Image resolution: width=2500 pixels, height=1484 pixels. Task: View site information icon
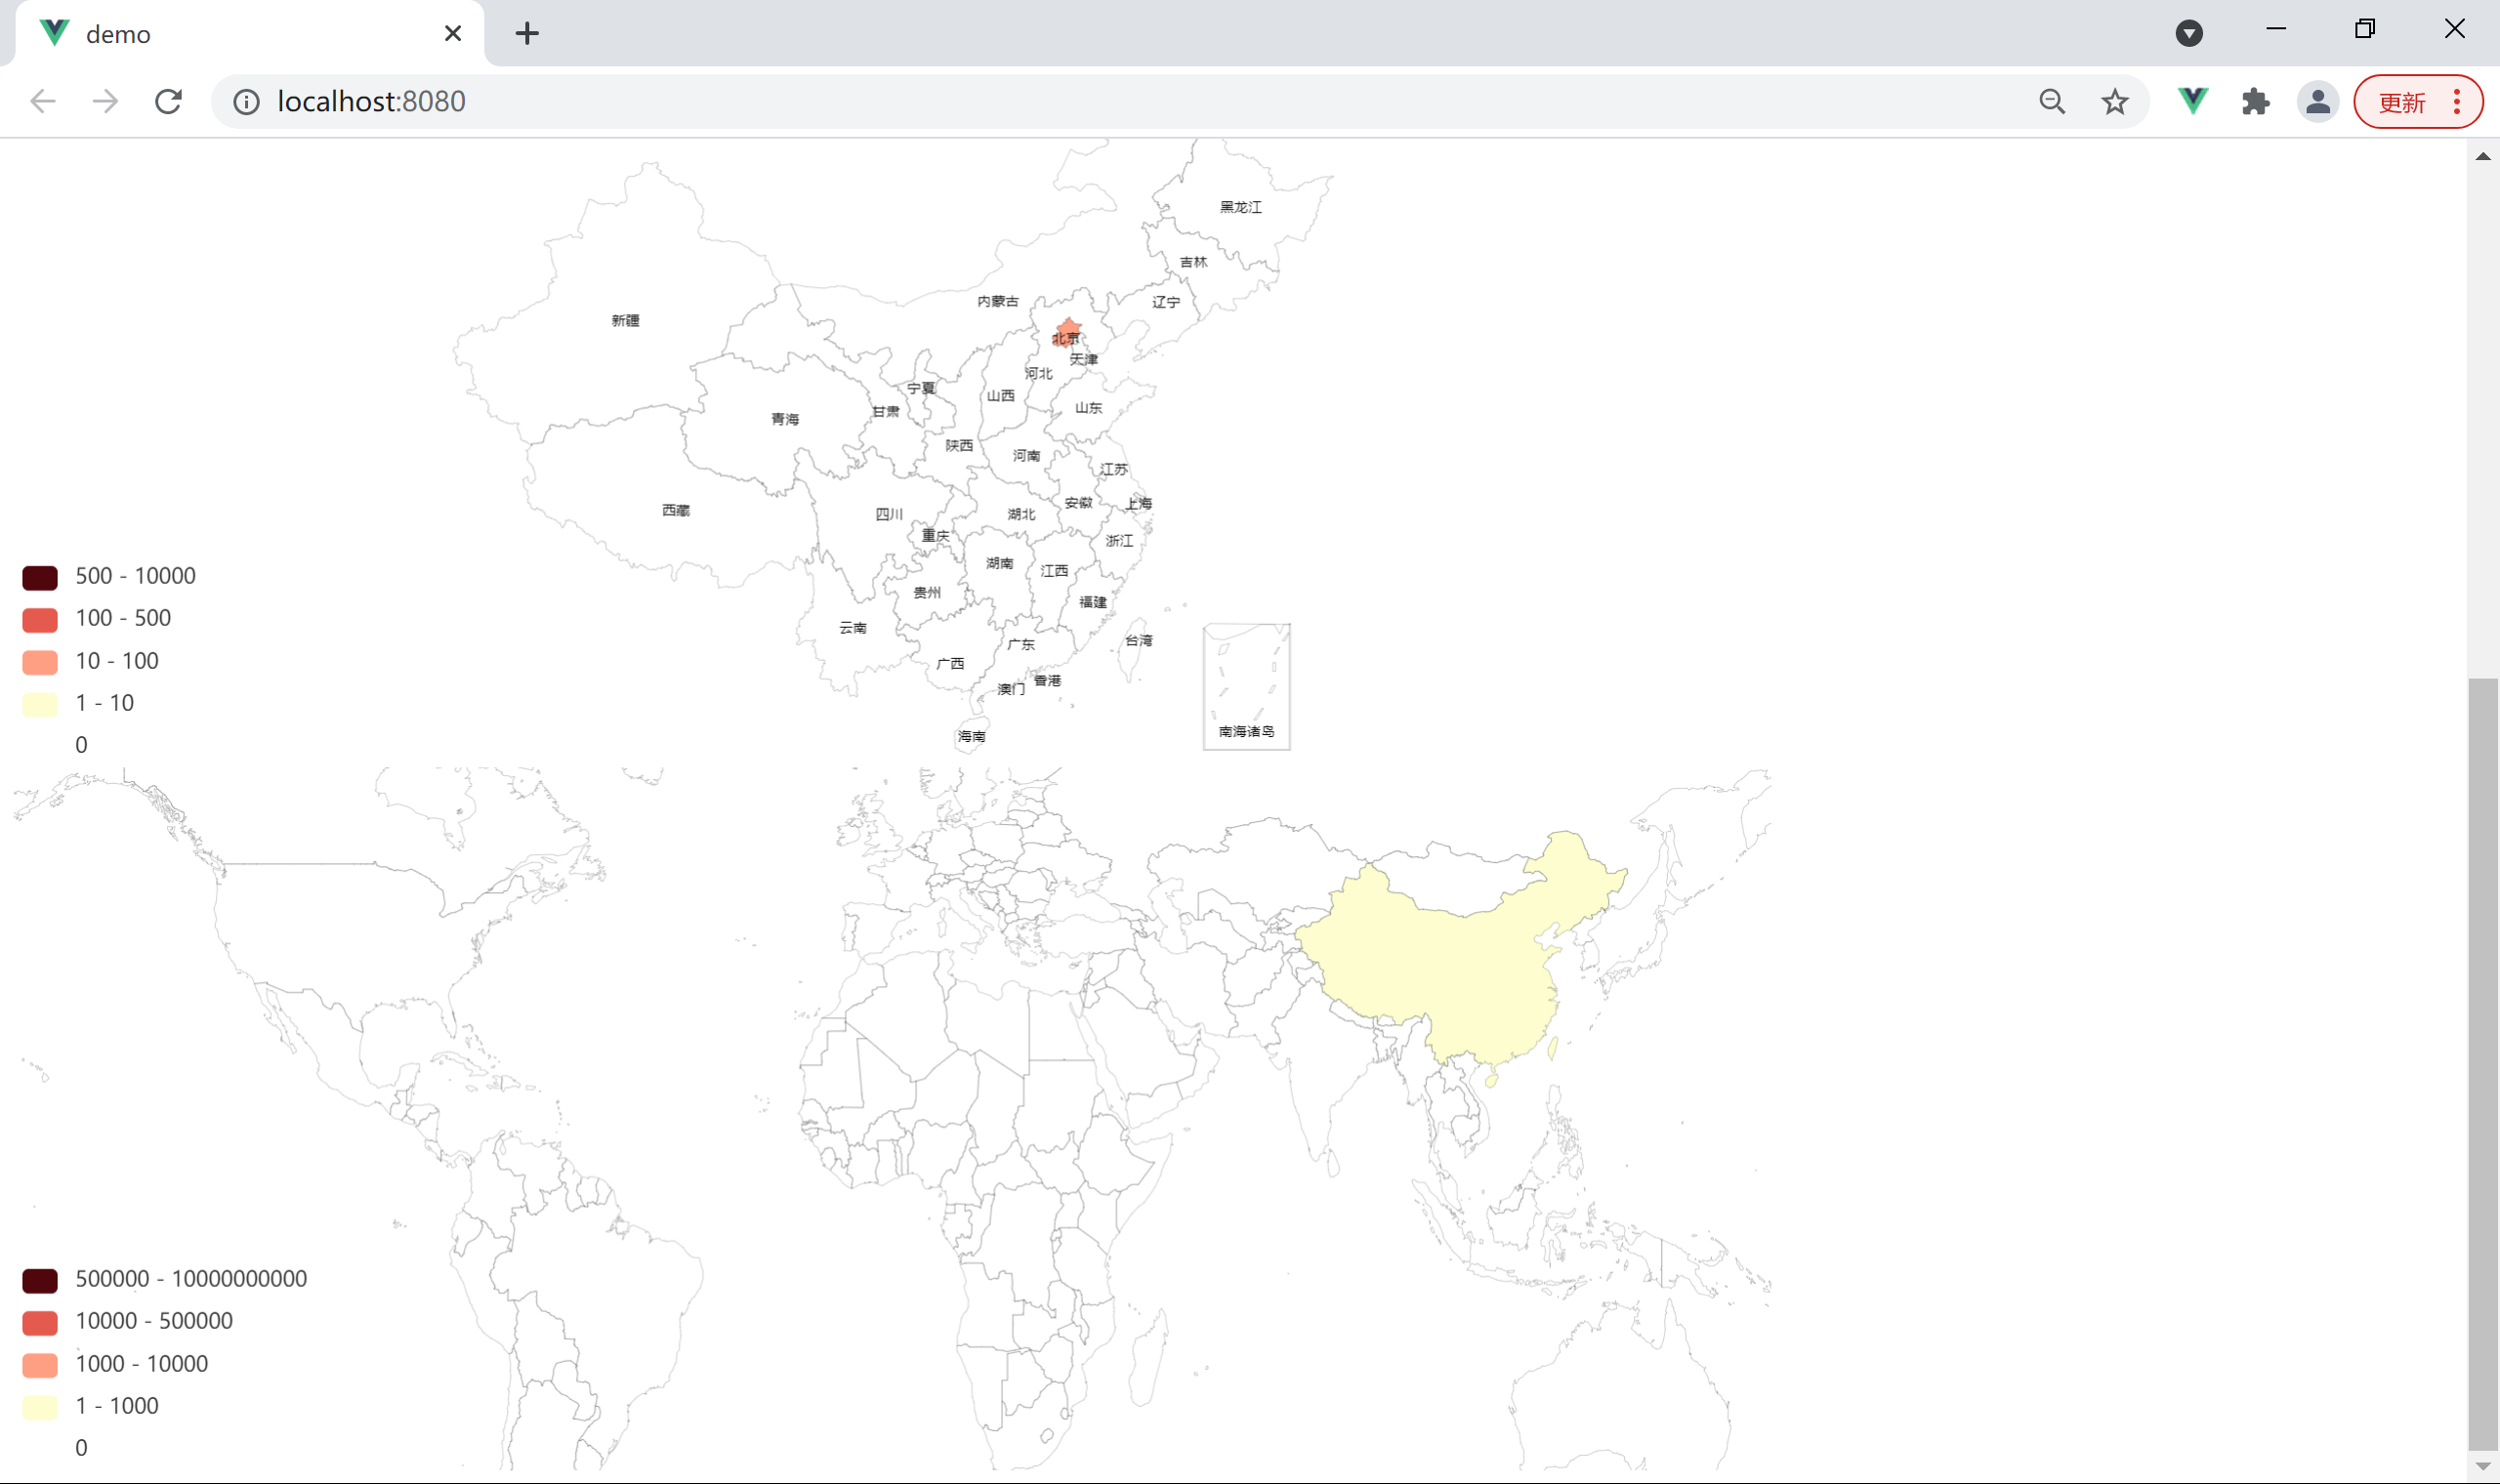(246, 101)
